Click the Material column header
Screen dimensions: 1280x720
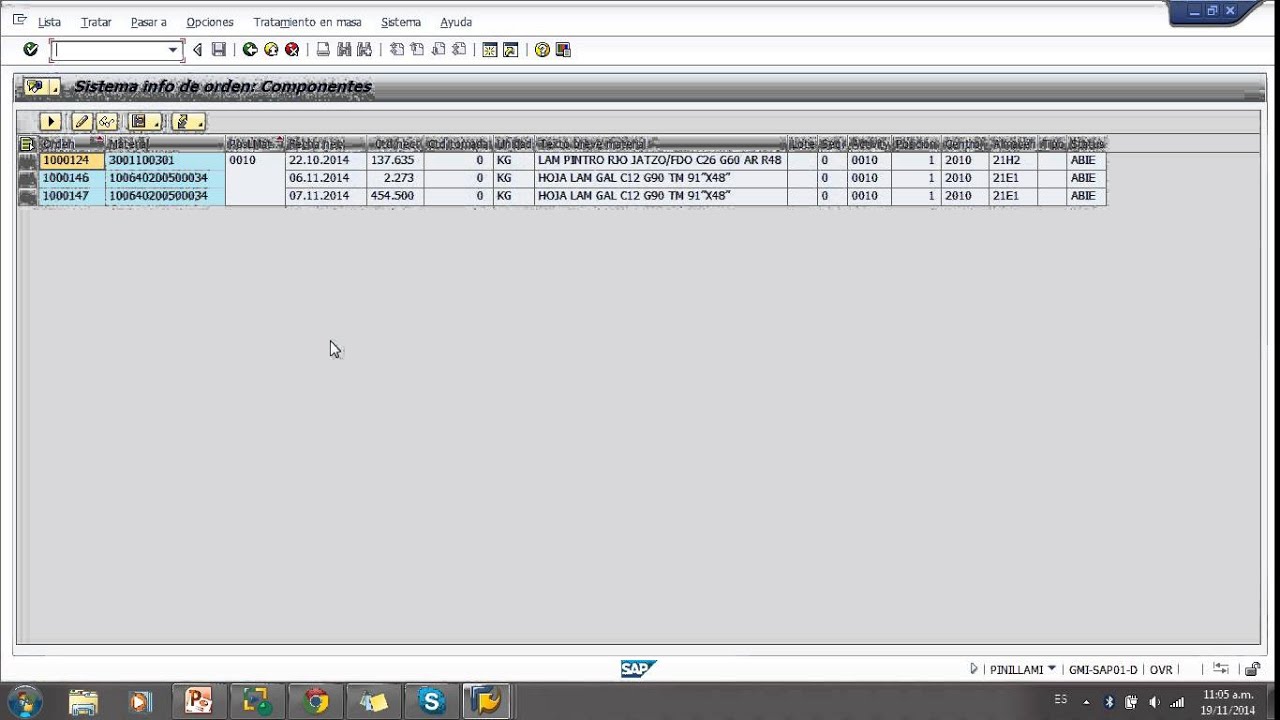coord(165,144)
